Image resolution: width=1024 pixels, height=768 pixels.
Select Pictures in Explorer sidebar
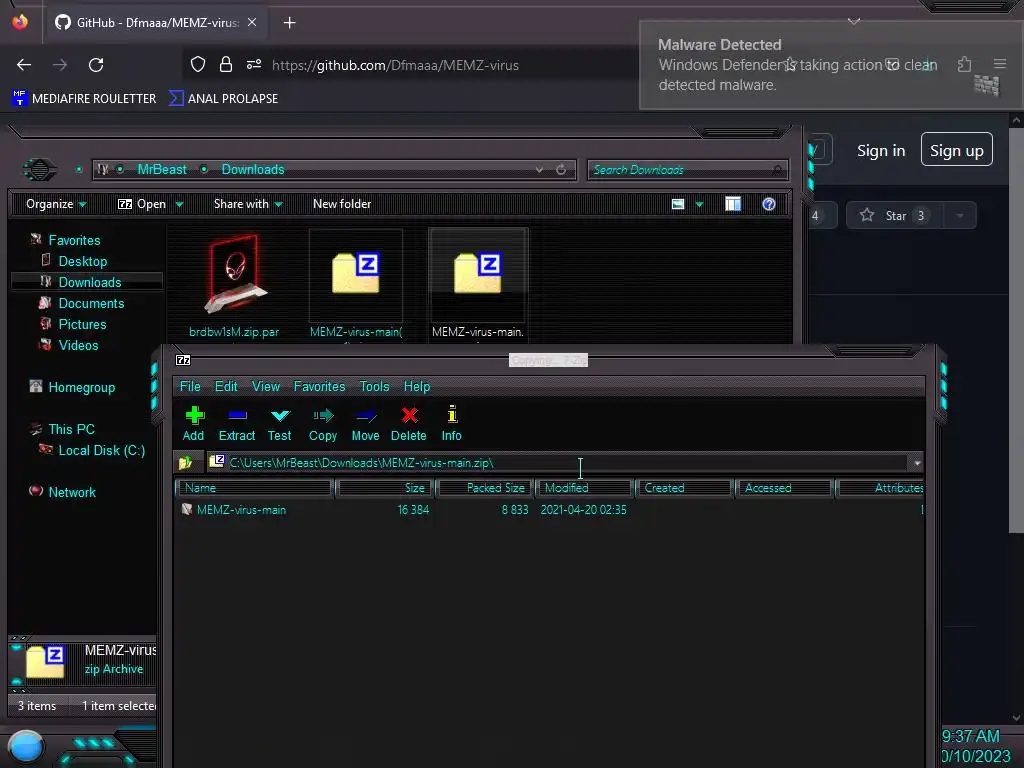pyautogui.click(x=82, y=325)
